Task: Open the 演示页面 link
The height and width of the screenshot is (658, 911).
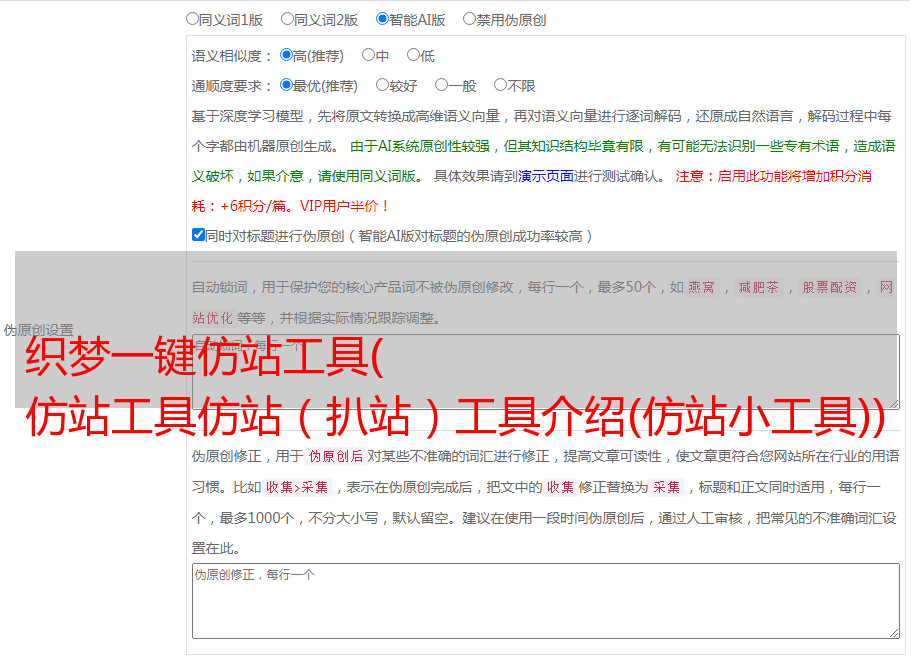Action: [x=546, y=176]
